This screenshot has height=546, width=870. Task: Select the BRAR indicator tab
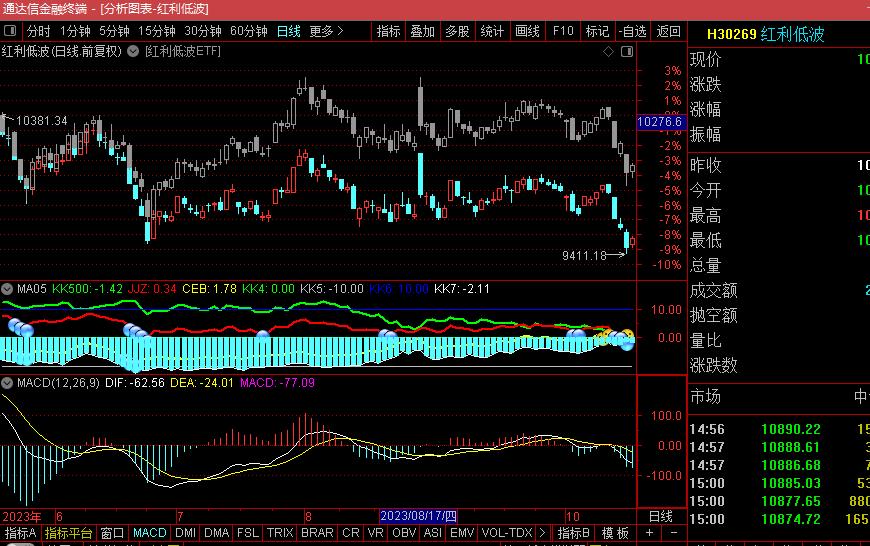coord(317,533)
